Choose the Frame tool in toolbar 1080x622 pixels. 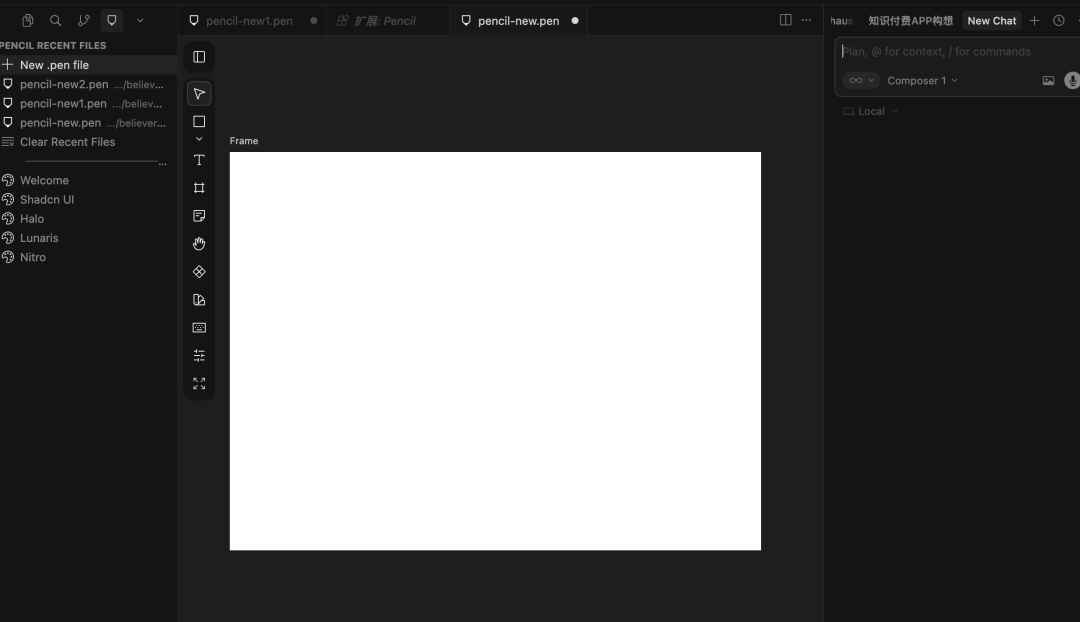(x=199, y=188)
